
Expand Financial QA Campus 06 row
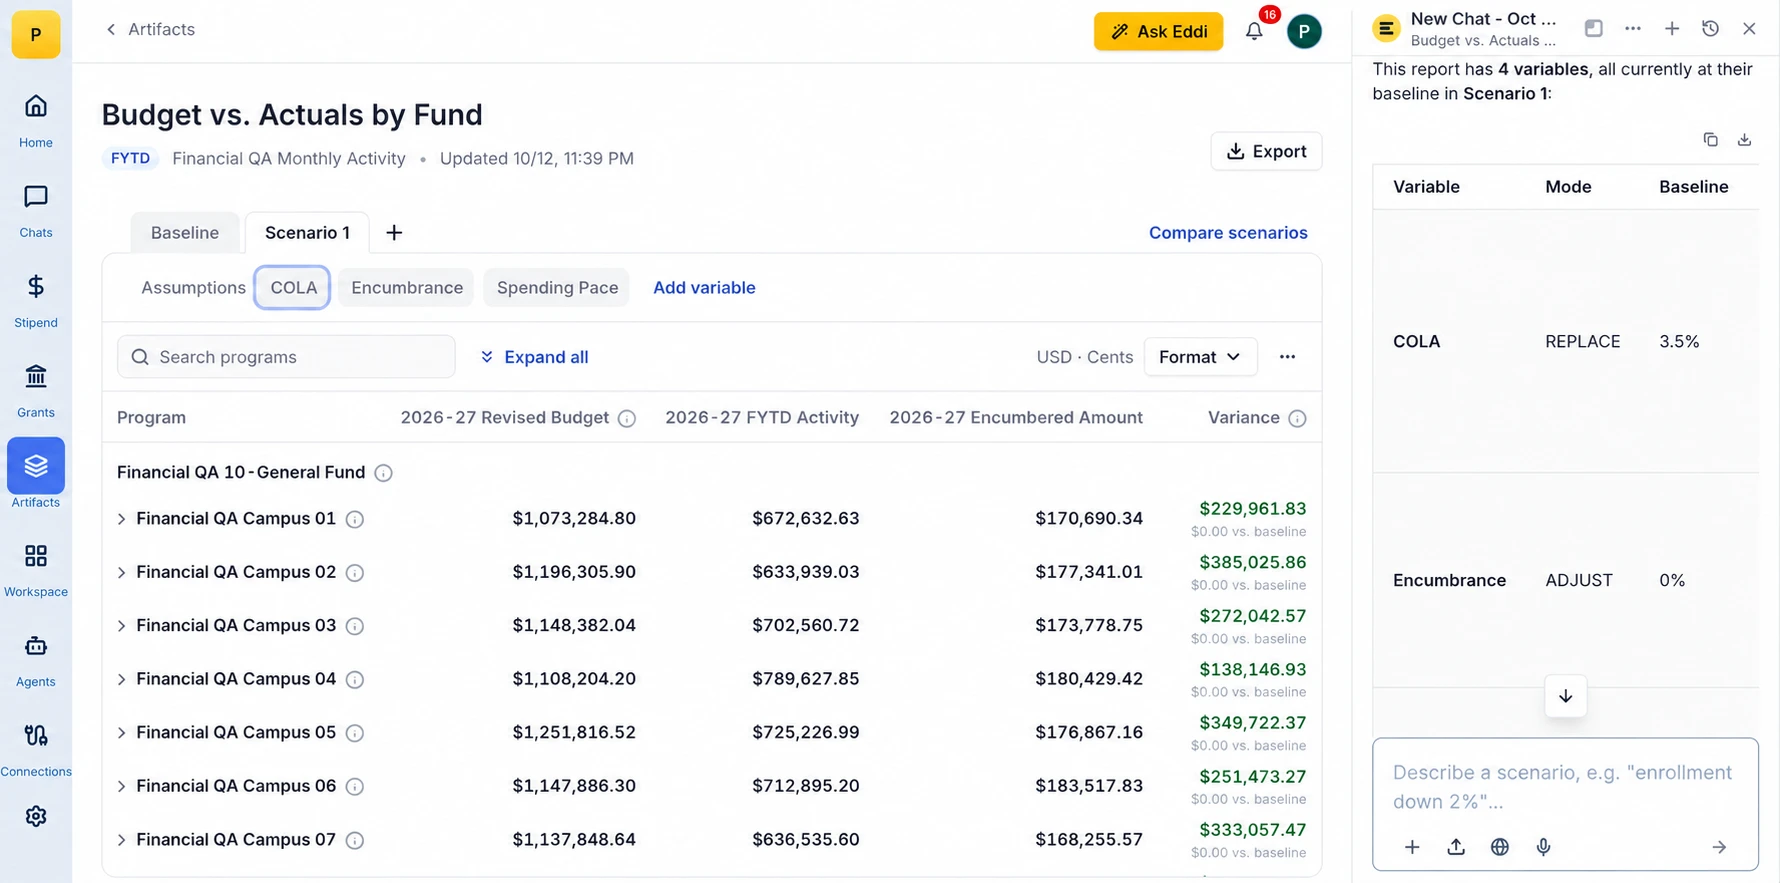pos(121,786)
